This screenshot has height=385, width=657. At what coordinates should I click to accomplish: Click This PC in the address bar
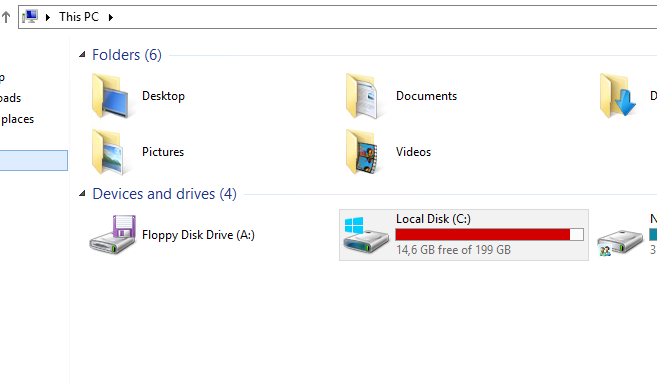[79, 17]
